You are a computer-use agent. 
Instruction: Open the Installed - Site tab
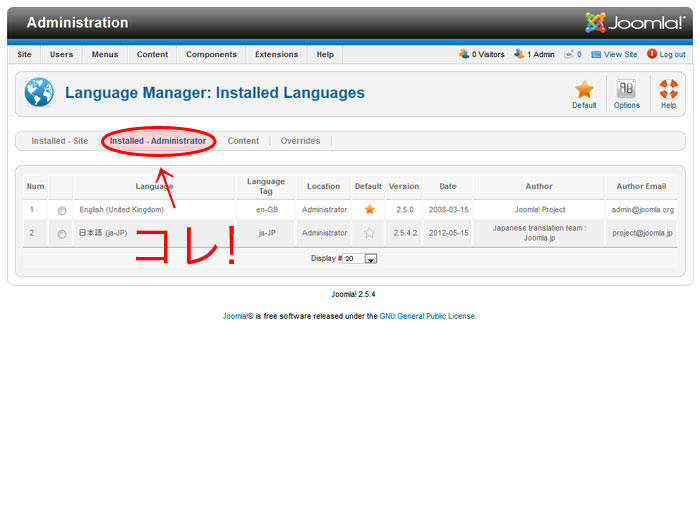[x=60, y=141]
